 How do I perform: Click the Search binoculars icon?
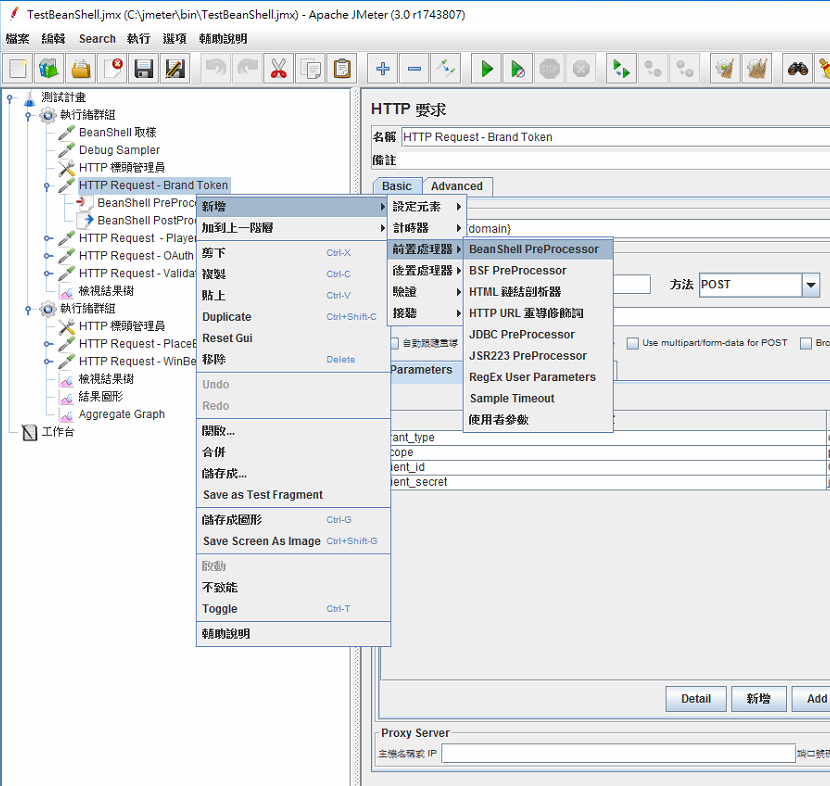tap(798, 69)
